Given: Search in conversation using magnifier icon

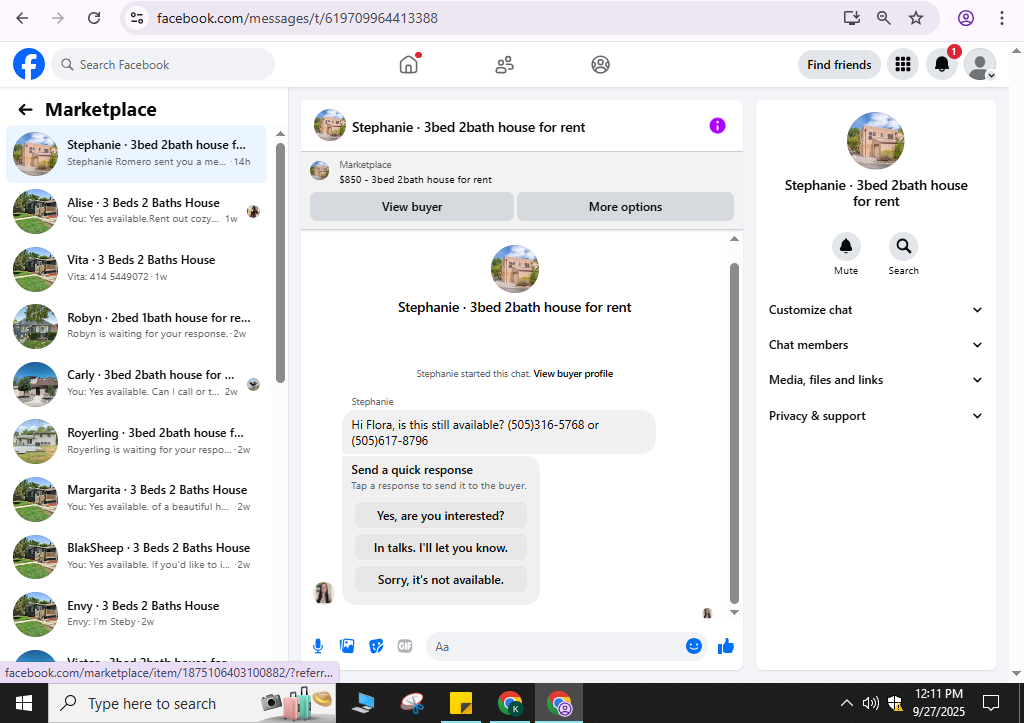Looking at the screenshot, I should 903,246.
